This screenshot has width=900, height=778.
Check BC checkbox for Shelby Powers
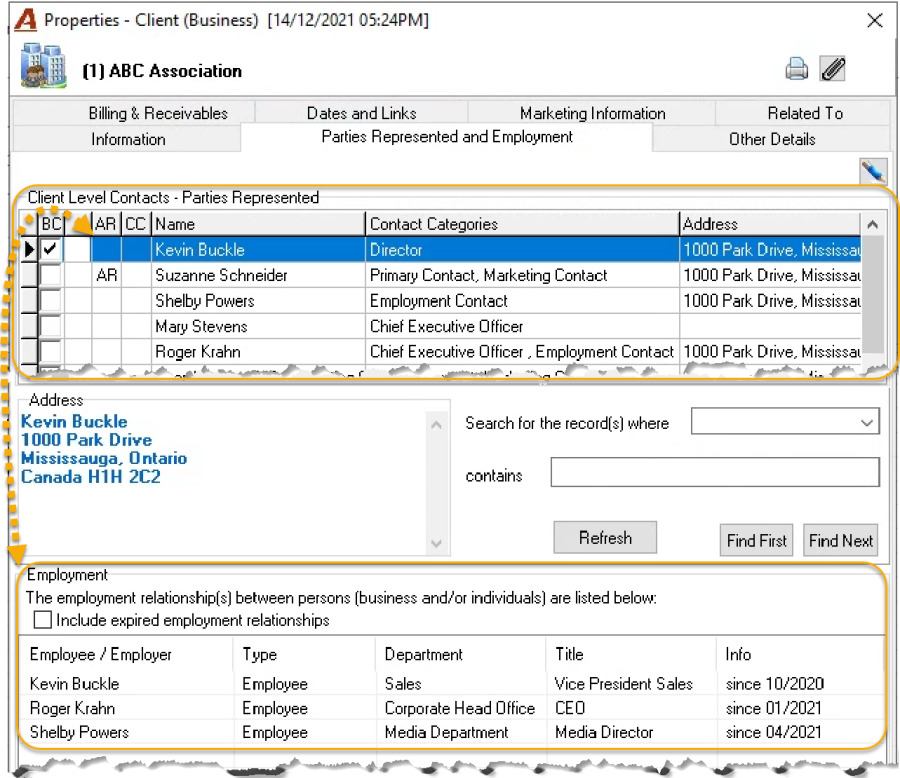tap(51, 300)
